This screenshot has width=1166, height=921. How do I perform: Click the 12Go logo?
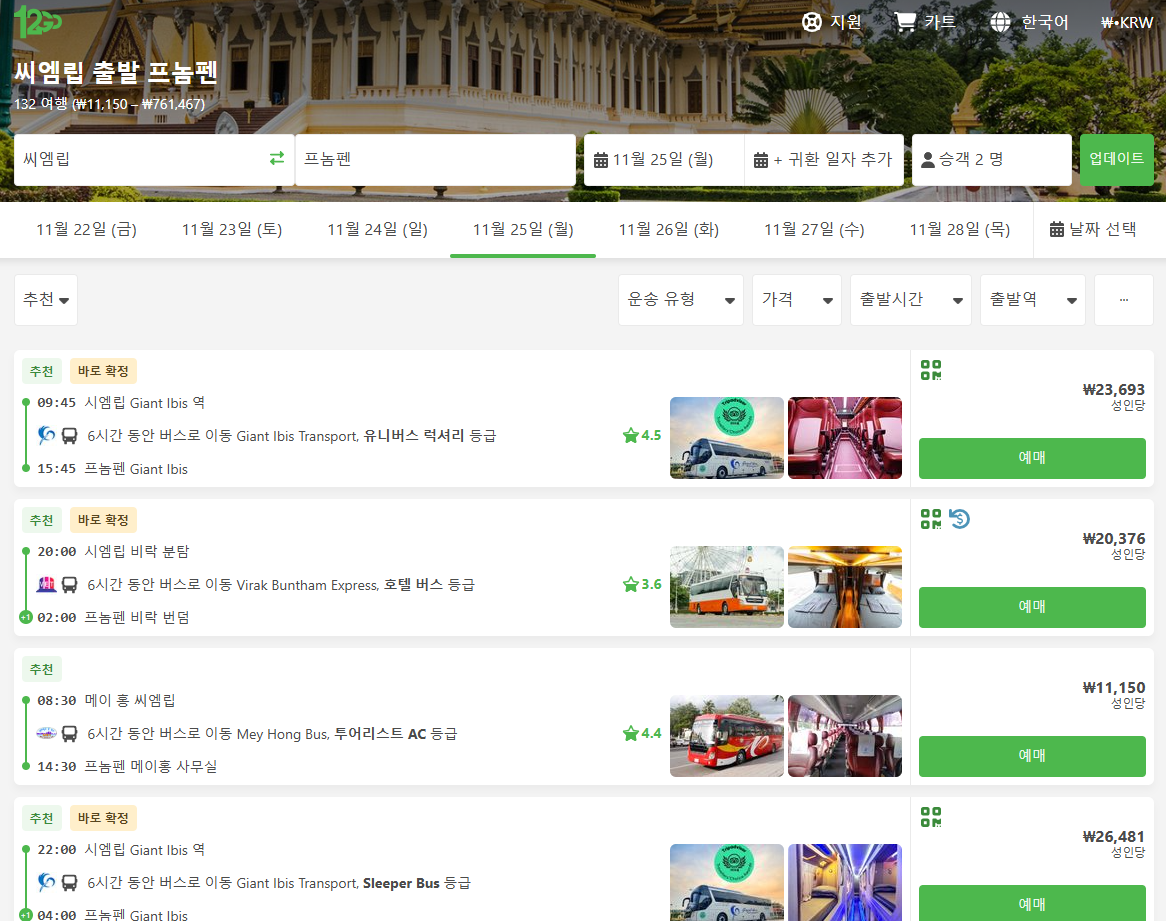[37, 20]
